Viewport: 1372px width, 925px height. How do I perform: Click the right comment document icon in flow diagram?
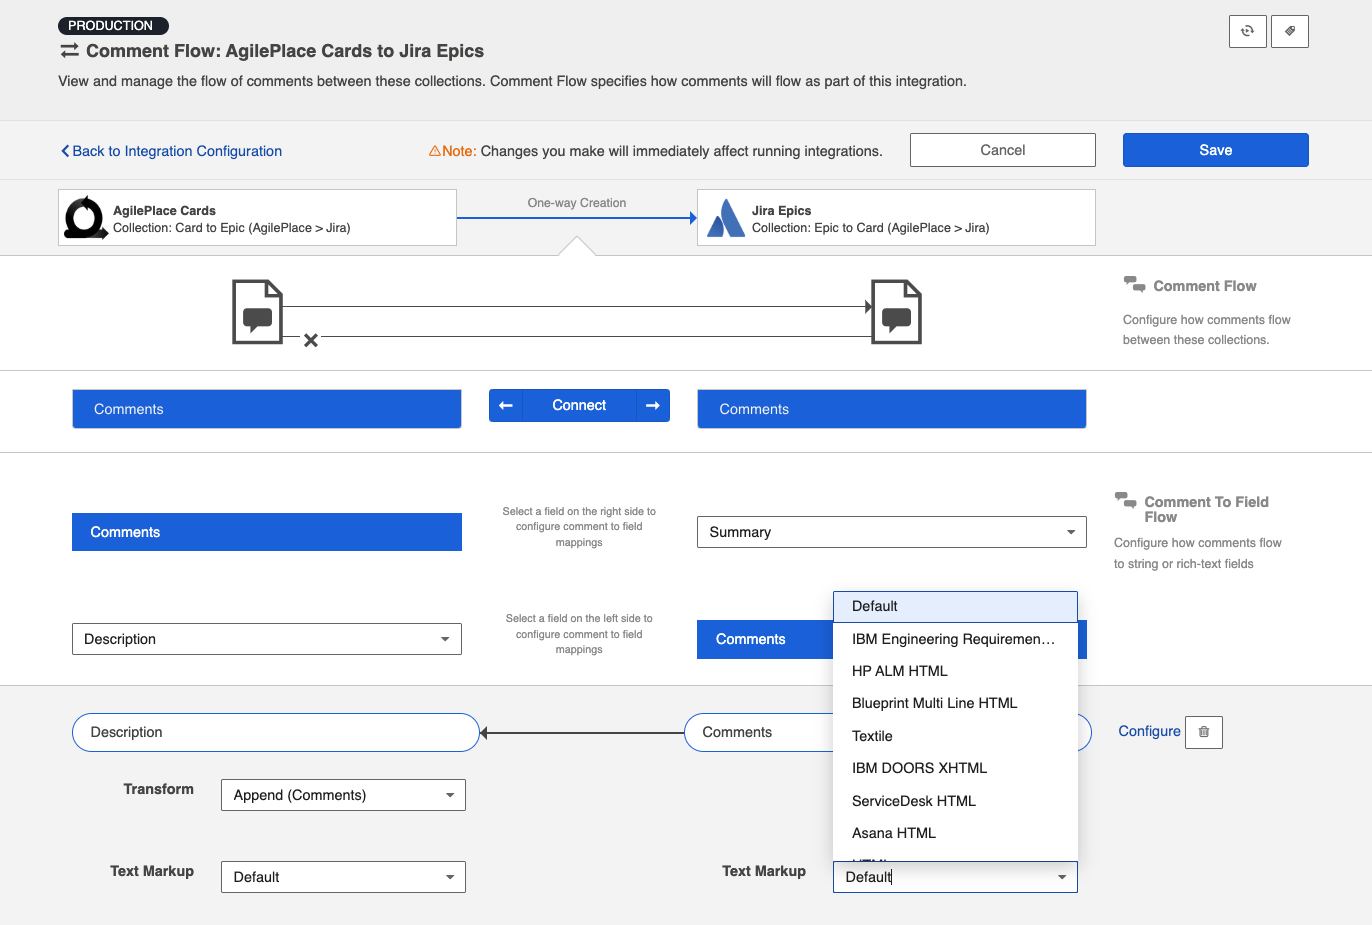point(896,312)
